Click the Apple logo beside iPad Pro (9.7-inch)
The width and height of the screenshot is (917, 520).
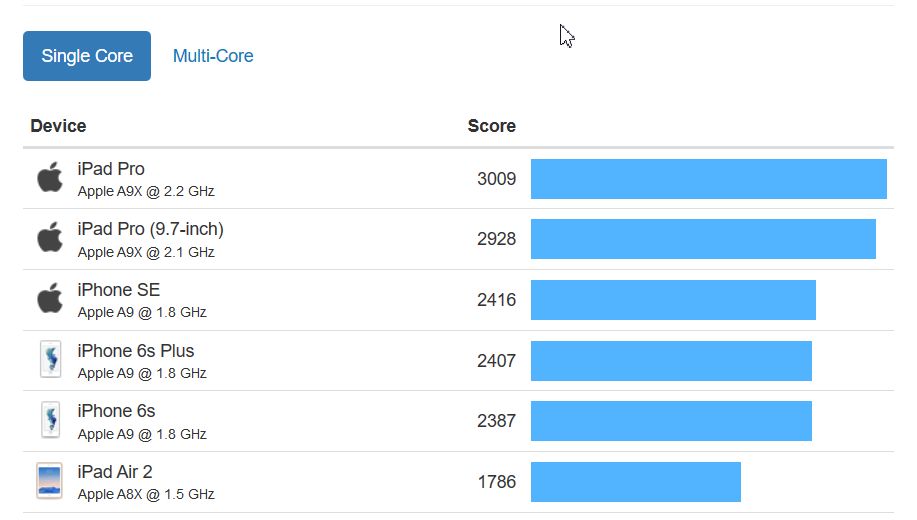click(x=50, y=237)
